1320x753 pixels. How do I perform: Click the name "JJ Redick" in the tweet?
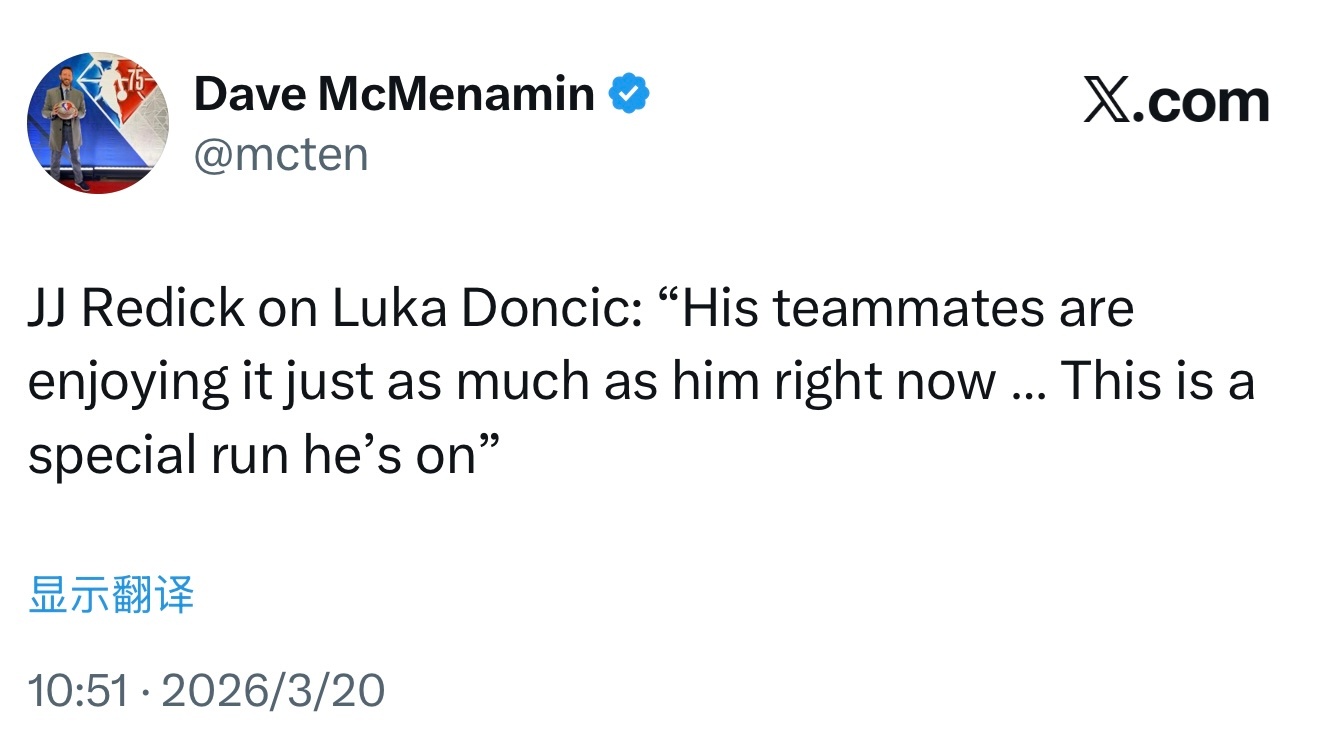136,308
